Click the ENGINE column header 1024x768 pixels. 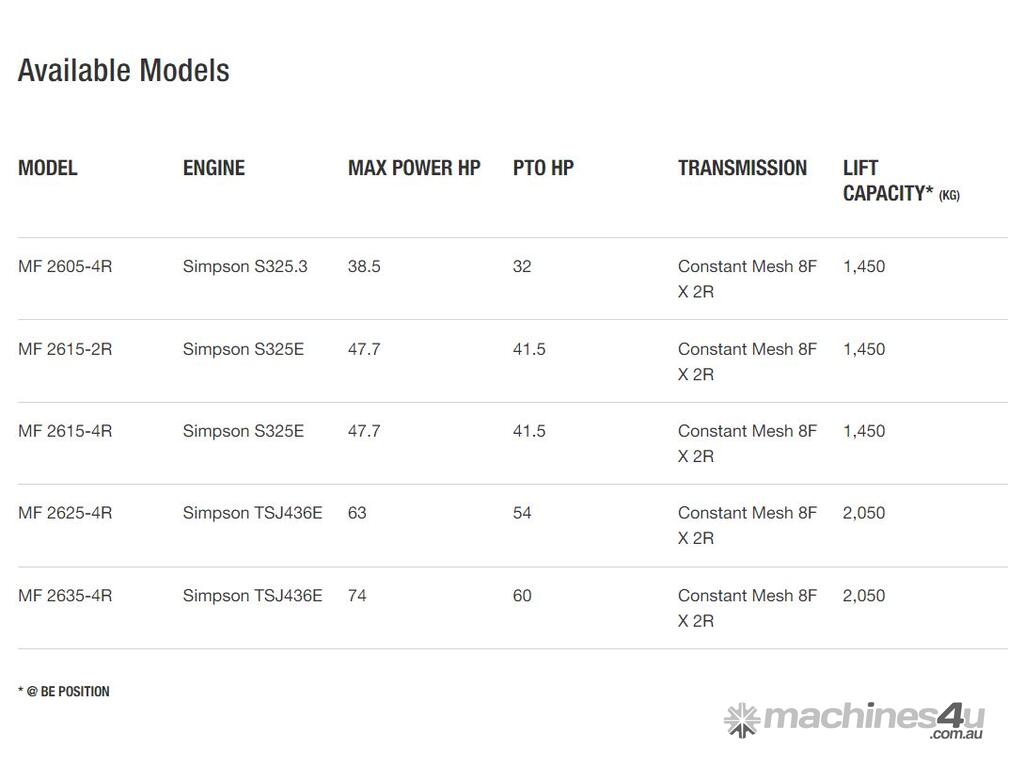214,168
